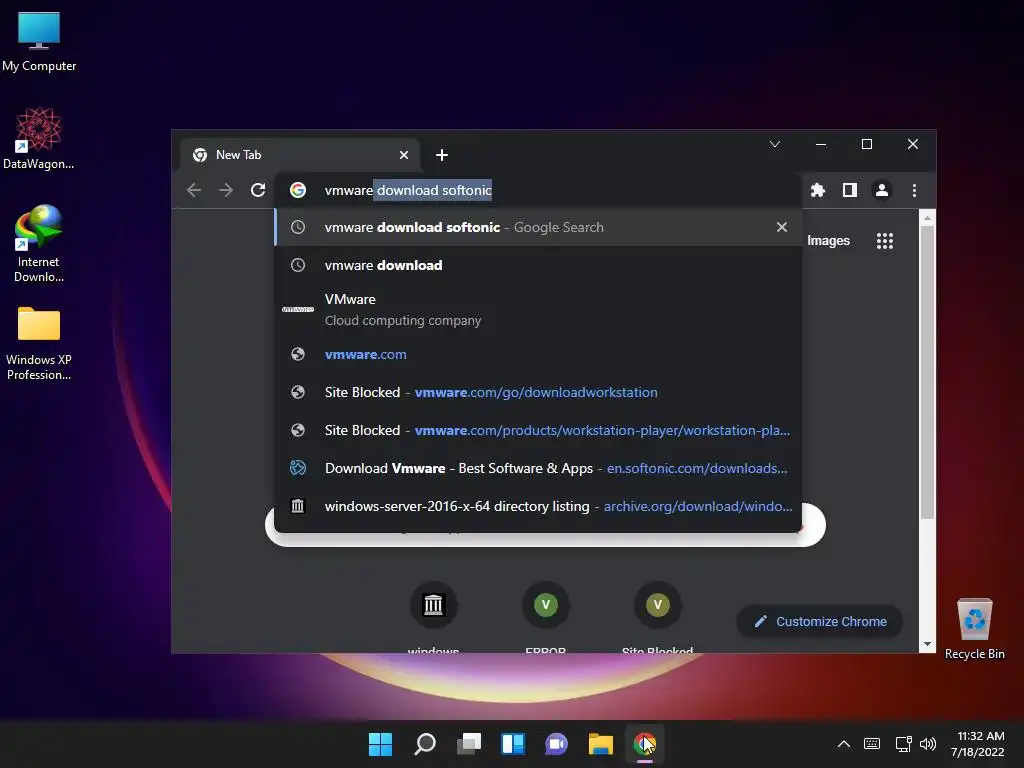Go back using Chrome's back arrow

pyautogui.click(x=194, y=190)
